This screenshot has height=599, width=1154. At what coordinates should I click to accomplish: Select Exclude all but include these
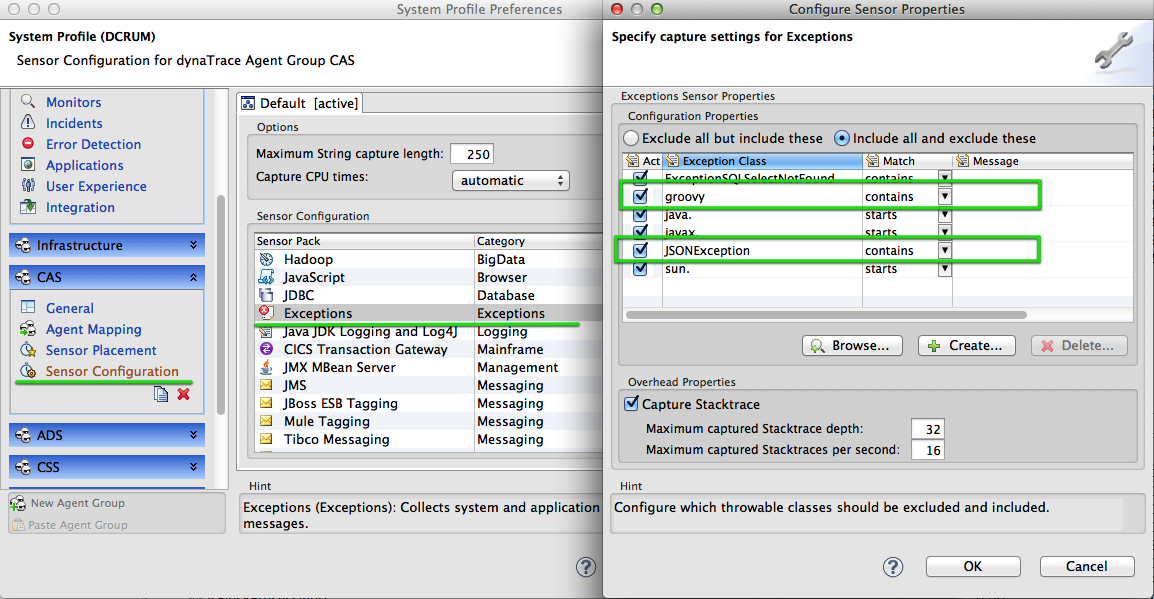click(631, 138)
